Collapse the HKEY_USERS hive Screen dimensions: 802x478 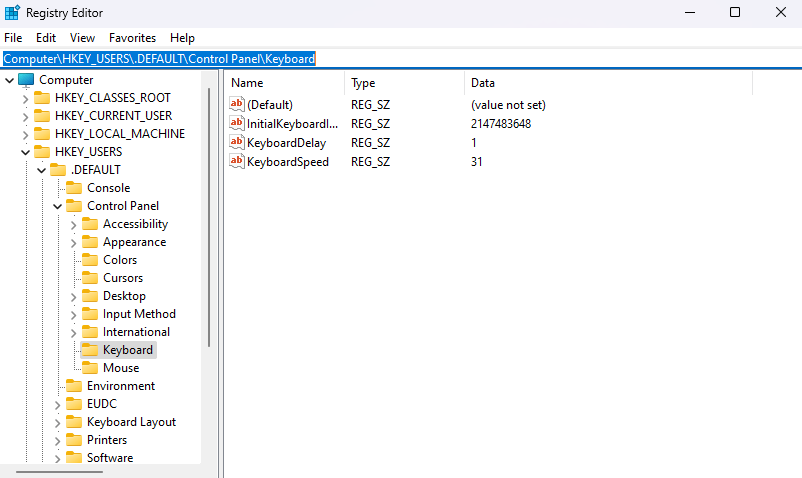pos(26,152)
